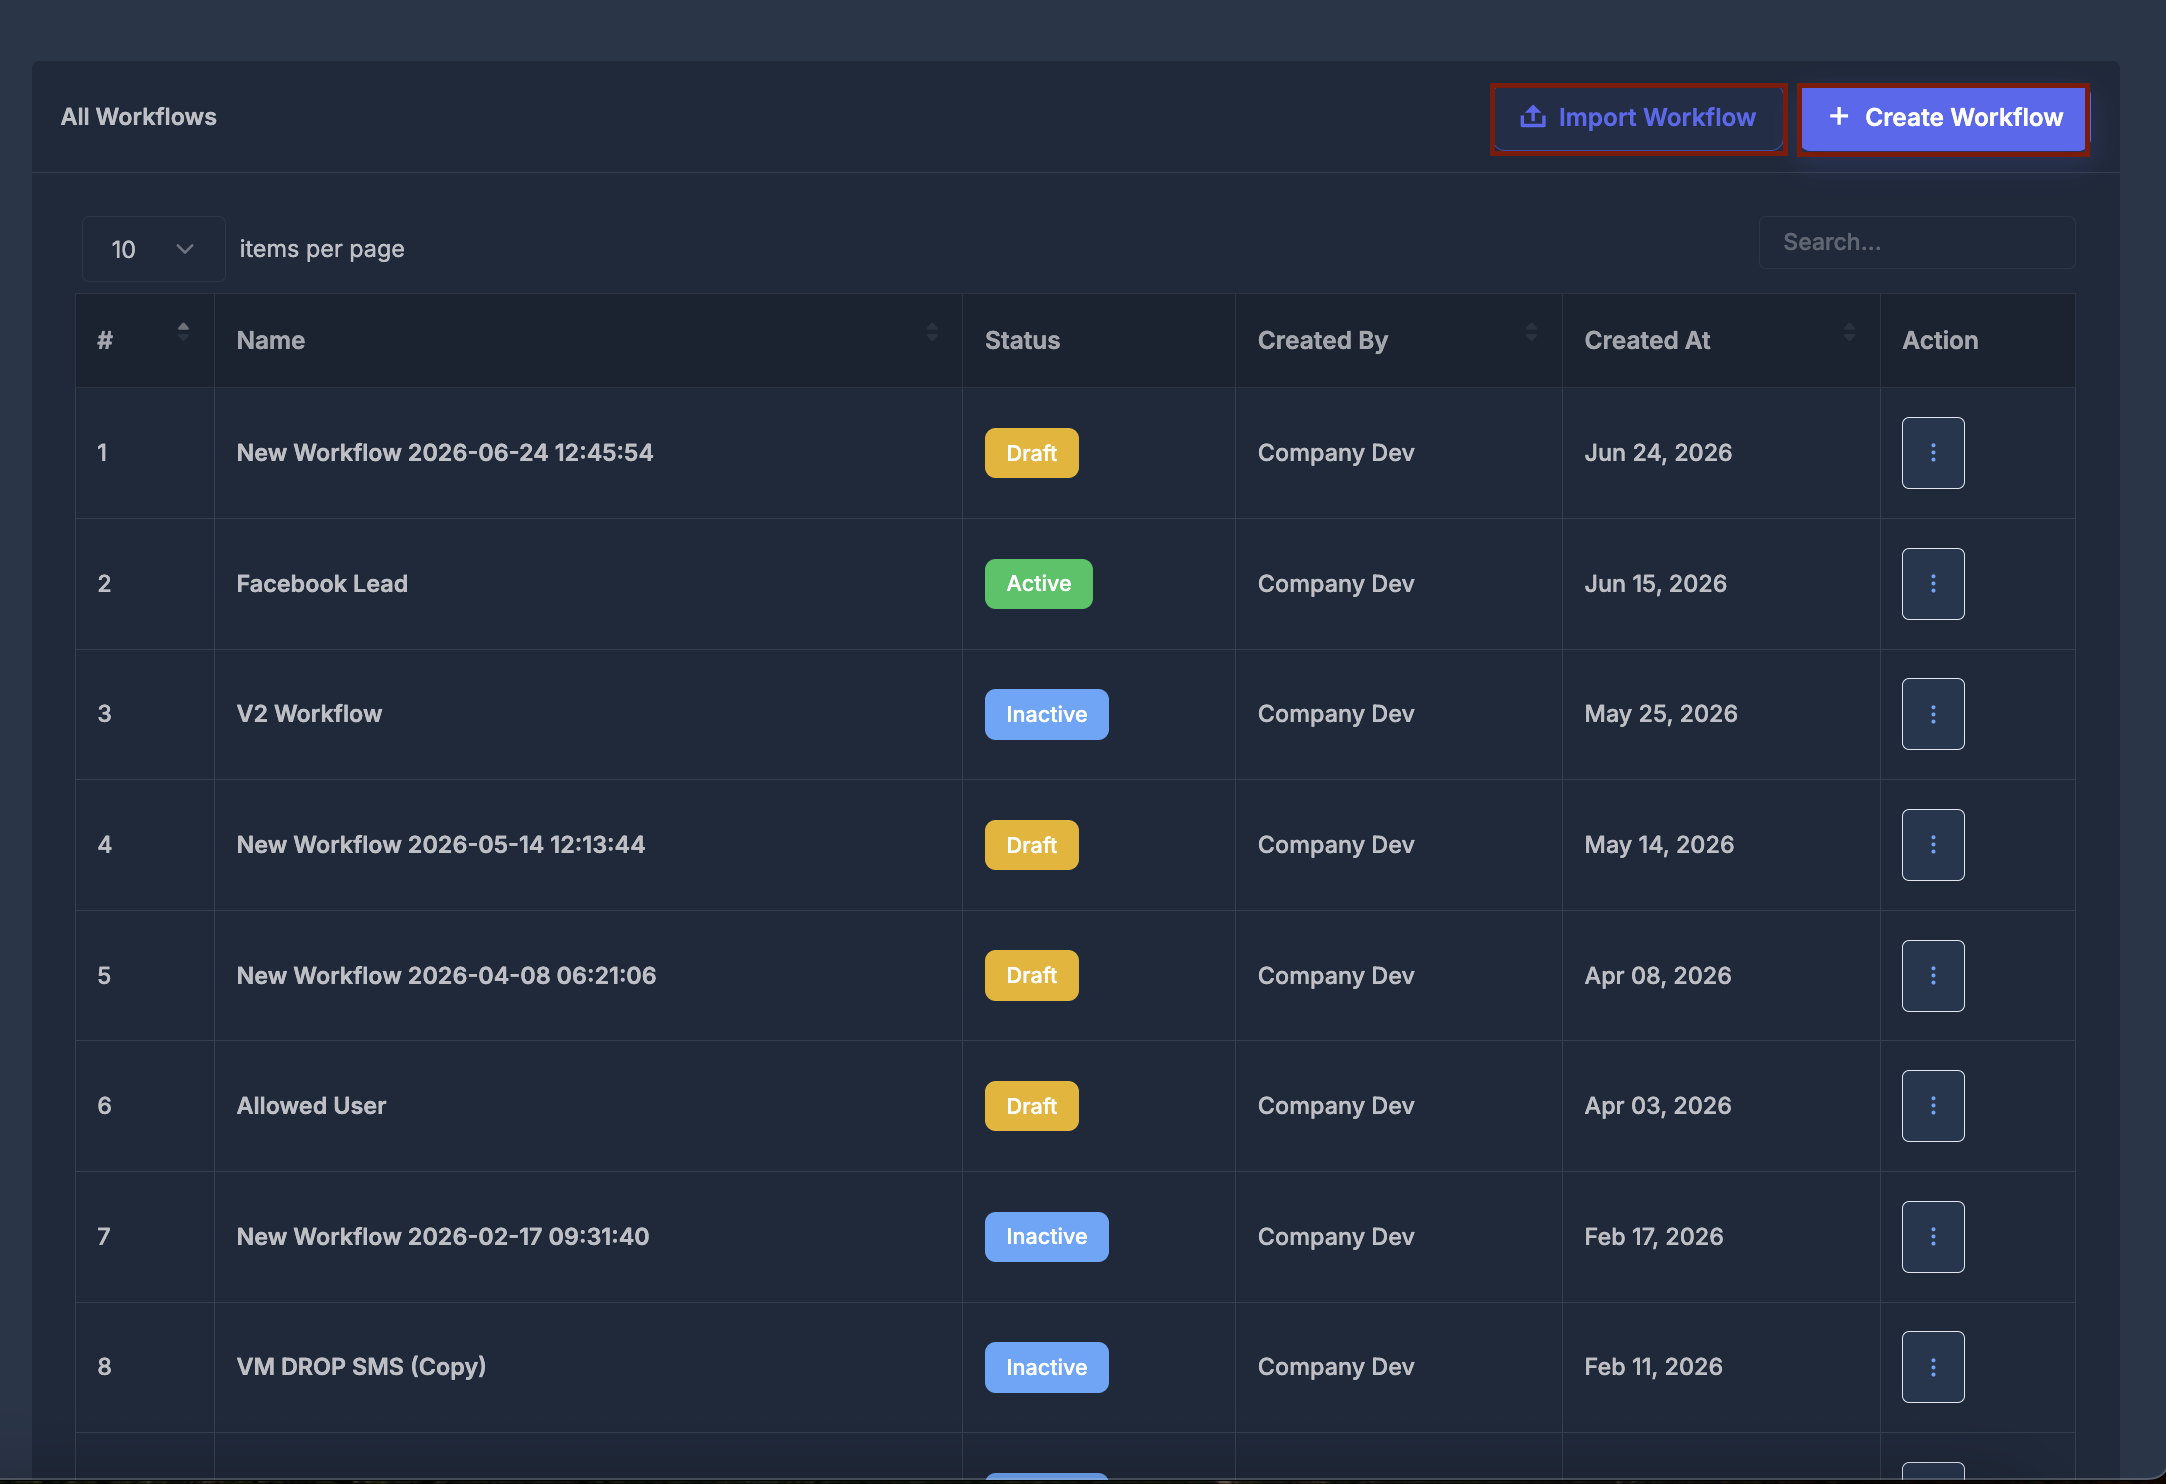Focus the Search input field
This screenshot has width=2166, height=1484.
pos(1916,242)
